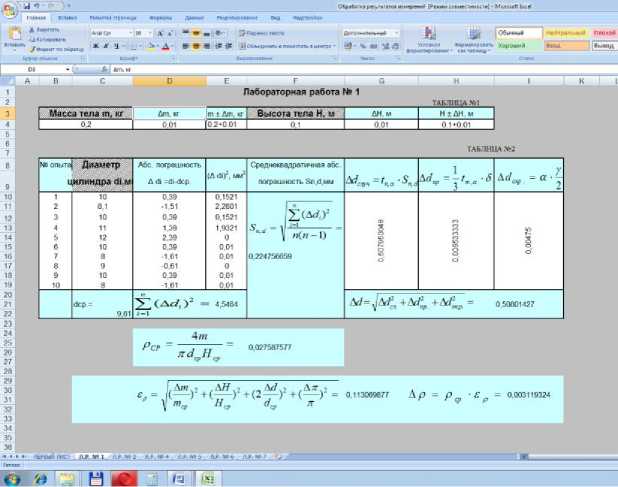Switch to the Вставка ribbon tab
Screen dimensions: 618x487
(70, 17)
